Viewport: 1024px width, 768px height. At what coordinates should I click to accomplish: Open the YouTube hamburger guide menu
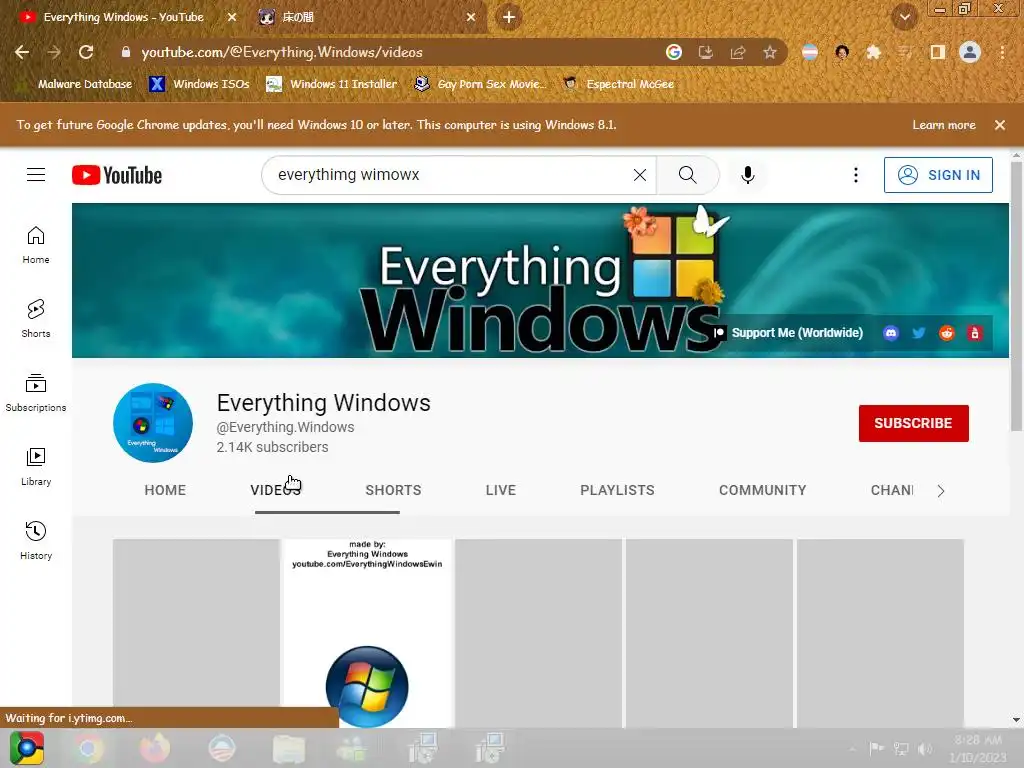pos(36,175)
